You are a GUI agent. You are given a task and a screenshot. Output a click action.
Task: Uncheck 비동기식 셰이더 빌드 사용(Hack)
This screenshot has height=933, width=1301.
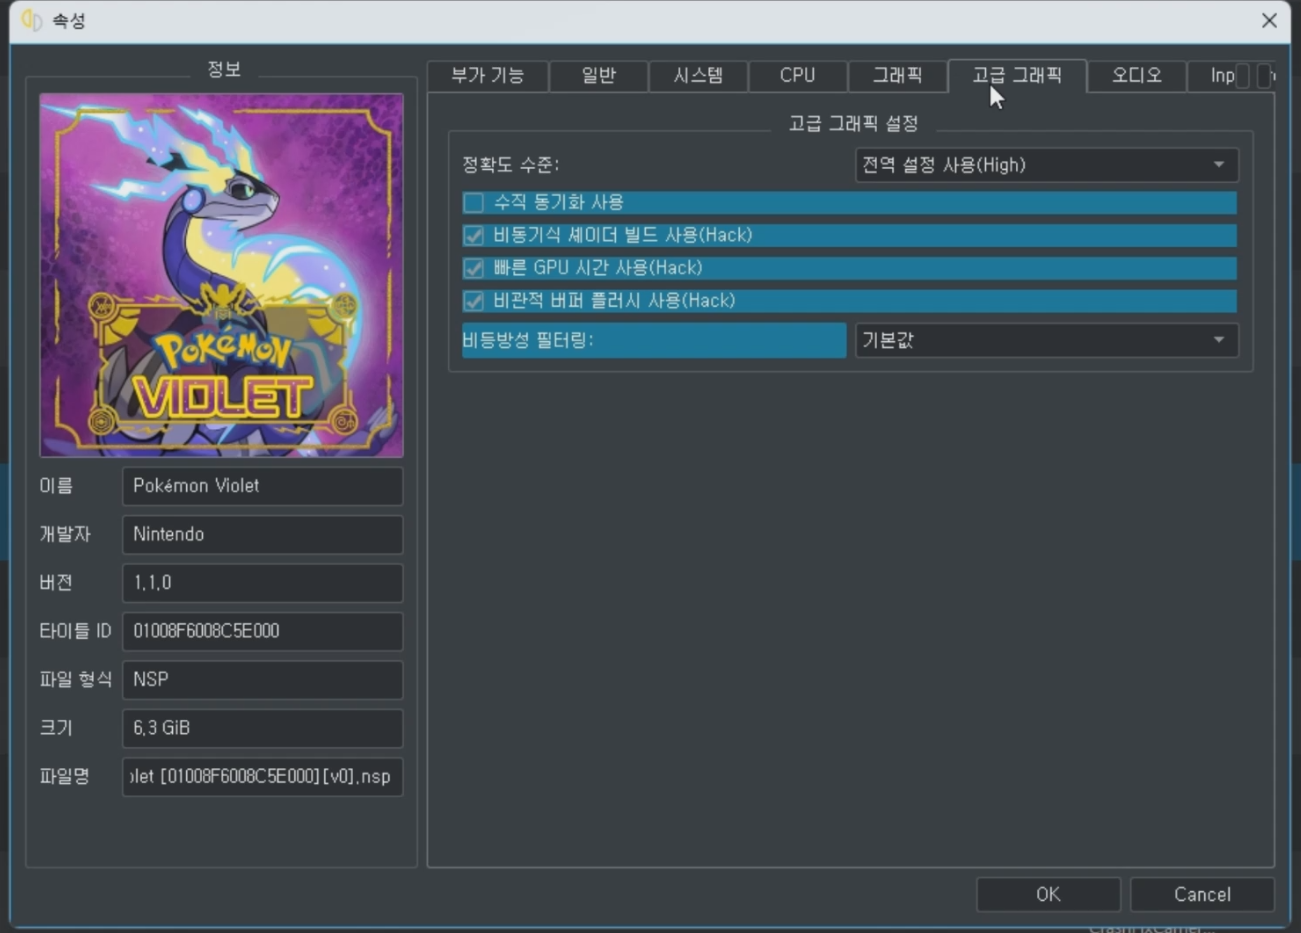point(473,235)
